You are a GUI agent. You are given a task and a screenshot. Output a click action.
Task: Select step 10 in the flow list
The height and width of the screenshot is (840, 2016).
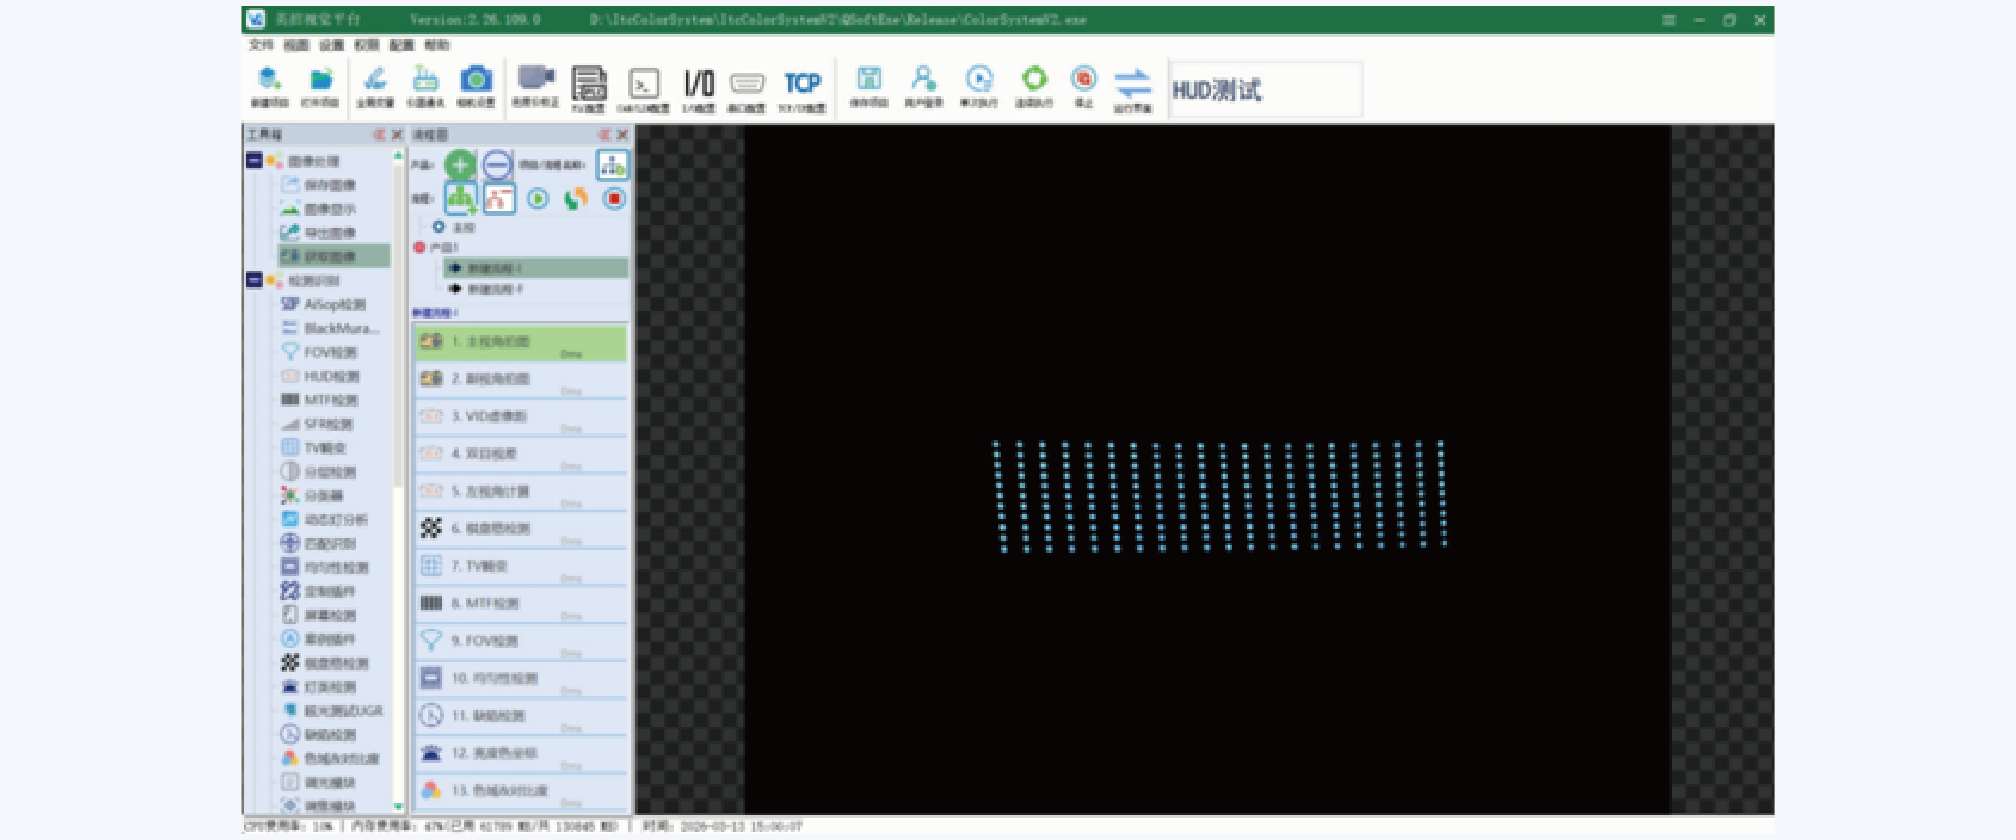(521, 679)
